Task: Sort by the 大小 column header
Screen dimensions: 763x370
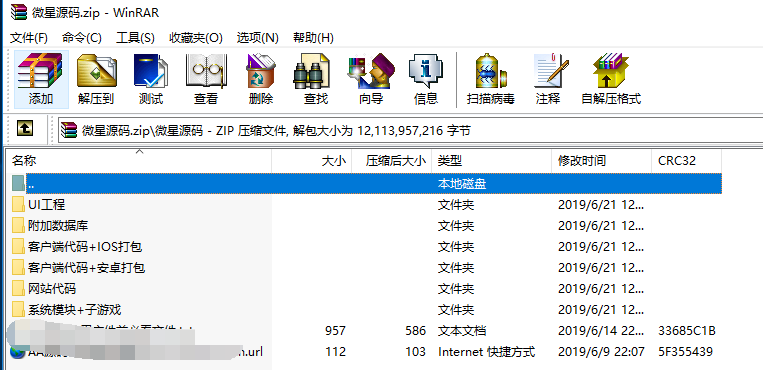Action: (x=311, y=161)
